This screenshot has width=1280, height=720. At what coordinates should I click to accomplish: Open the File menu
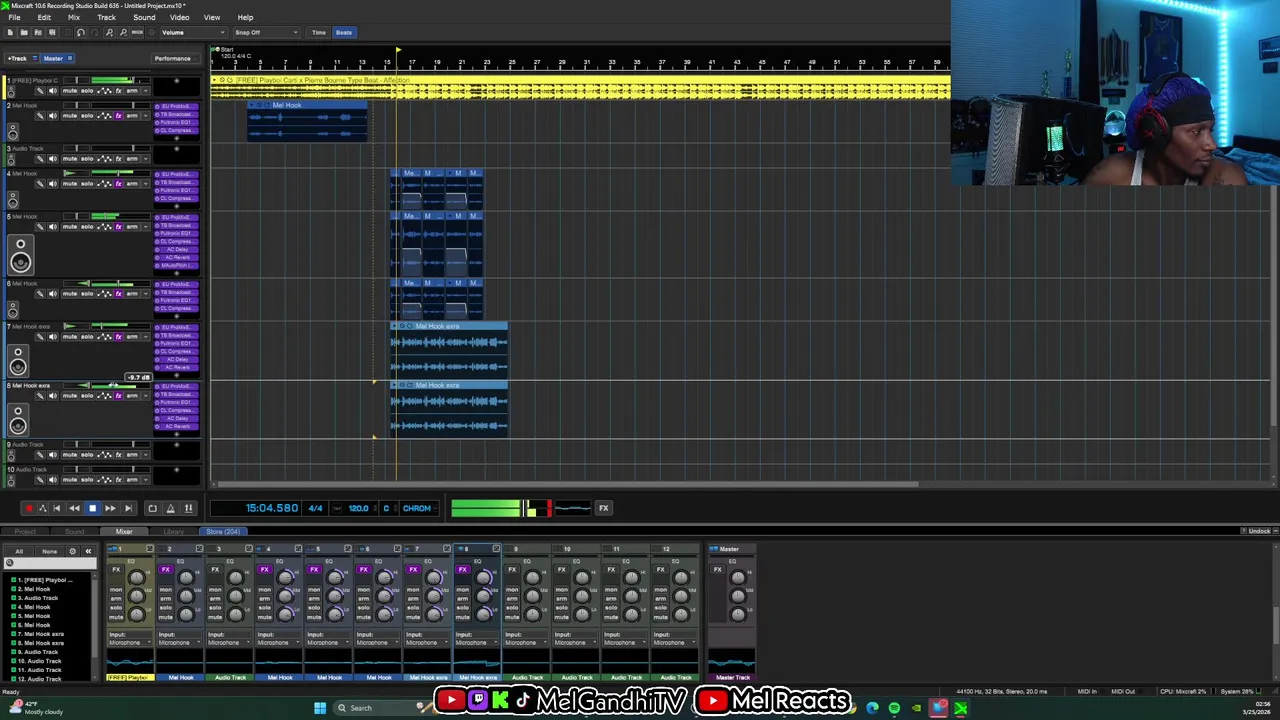coord(14,17)
